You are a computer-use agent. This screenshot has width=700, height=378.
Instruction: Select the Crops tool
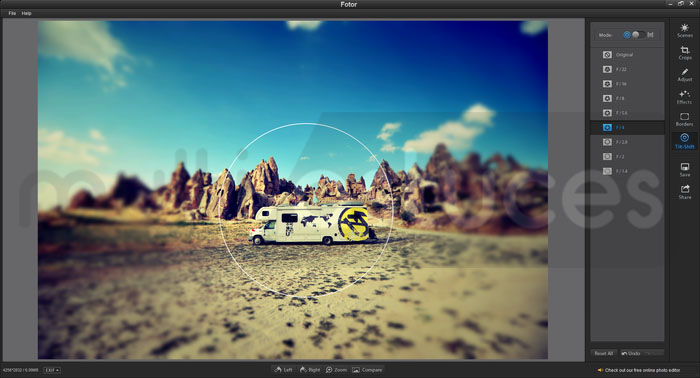pos(684,53)
